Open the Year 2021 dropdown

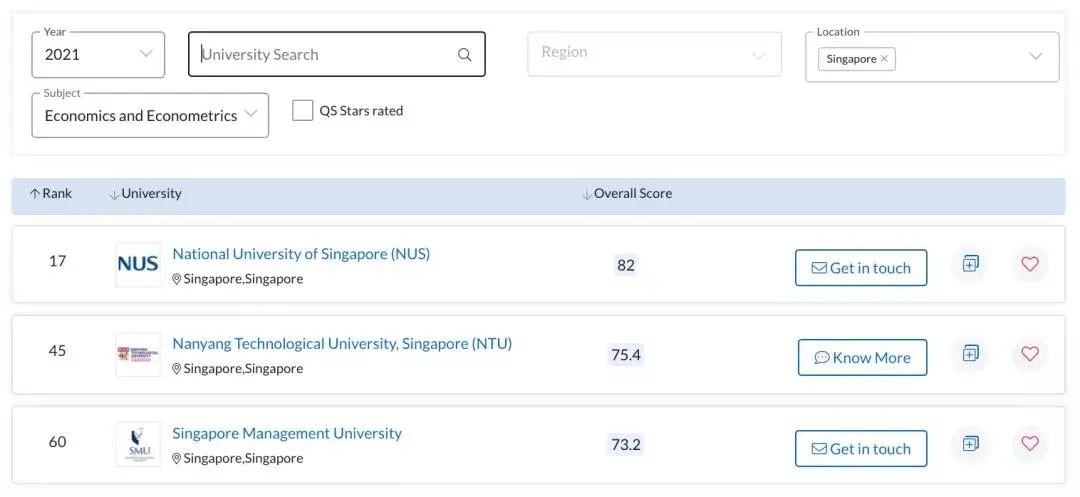tap(98, 54)
